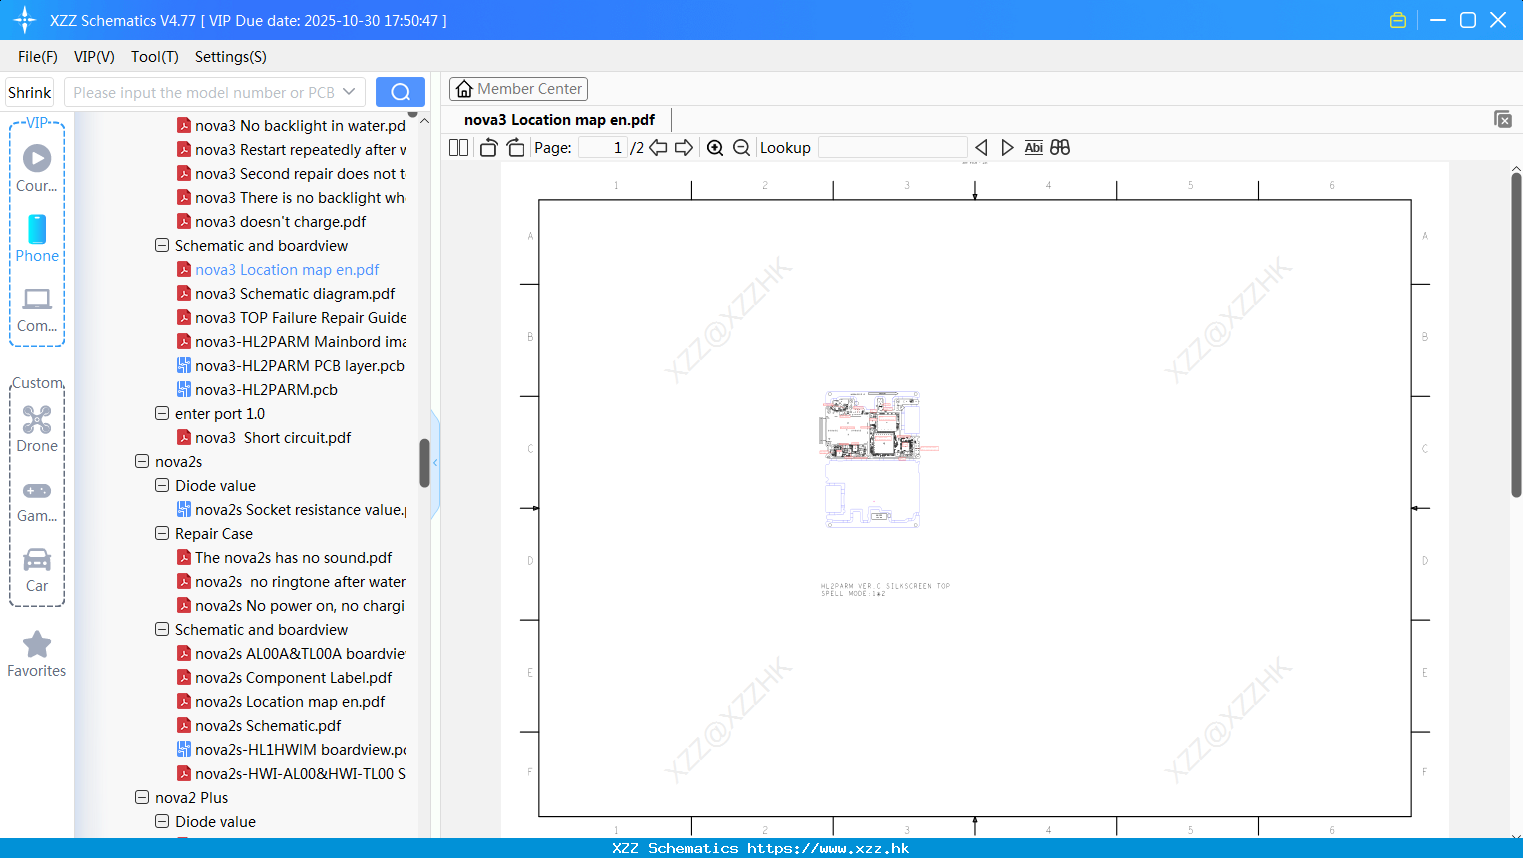This screenshot has height=858, width=1523.
Task: Find previous lookup result
Action: coord(981,148)
